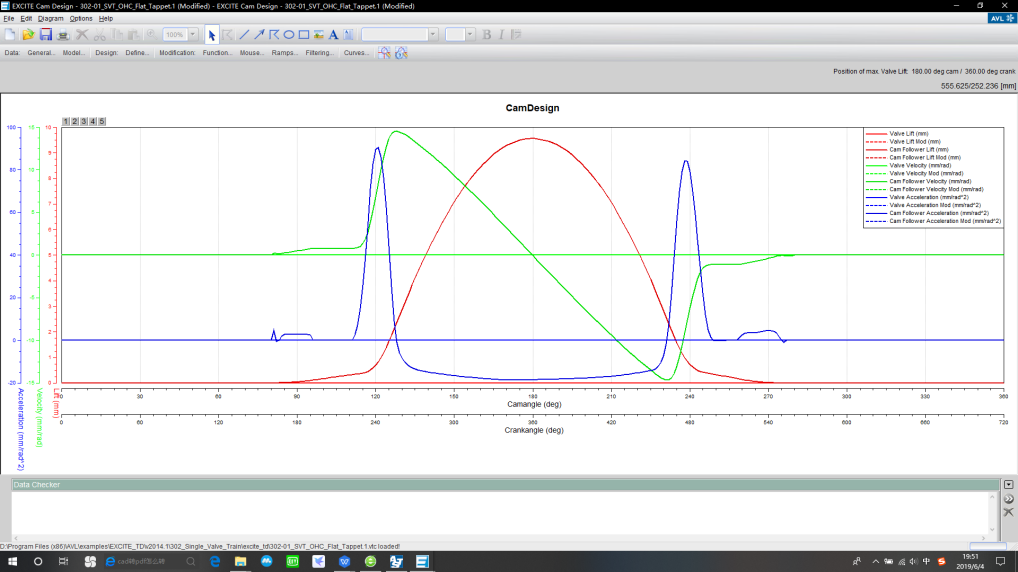Screen dimensions: 1018x572
Task: Toggle layer 5 button above the plot
Action: pyautogui.click(x=101, y=121)
